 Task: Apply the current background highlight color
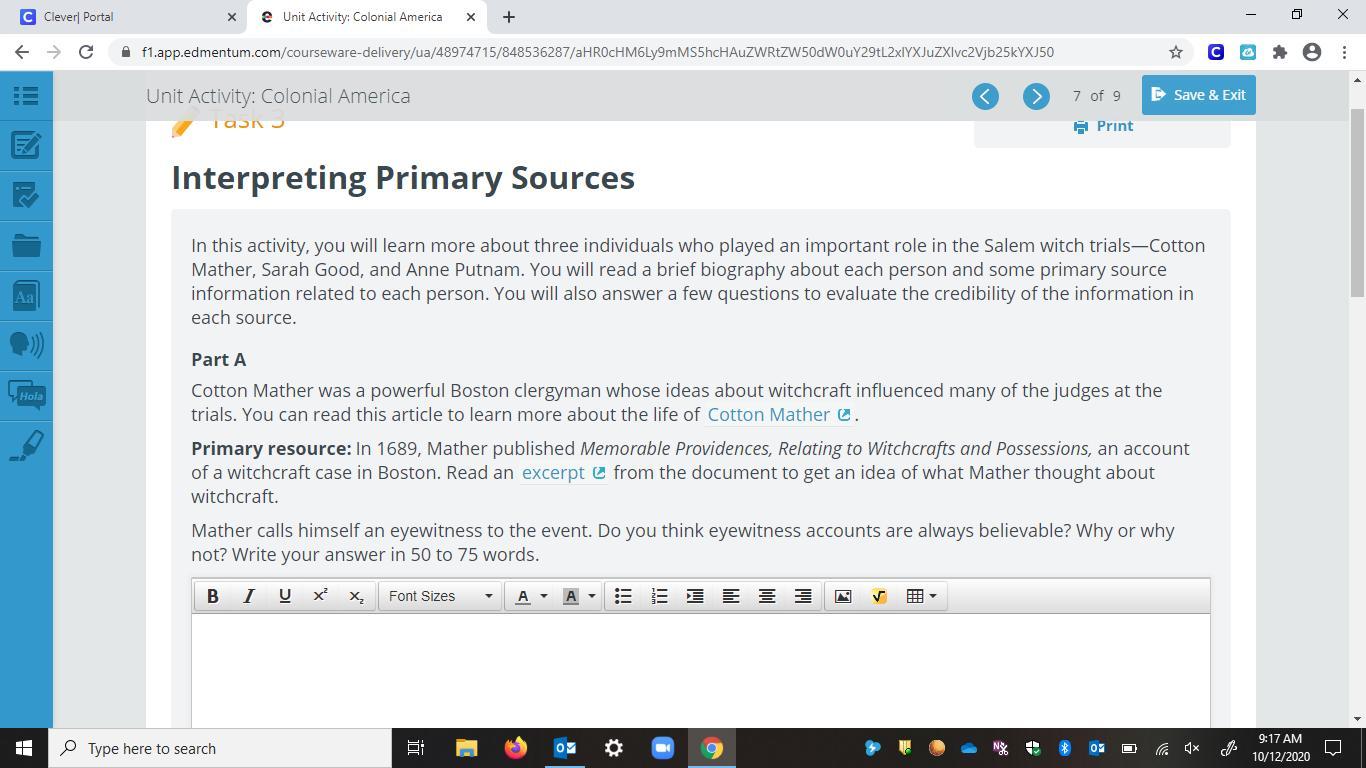tap(571, 596)
